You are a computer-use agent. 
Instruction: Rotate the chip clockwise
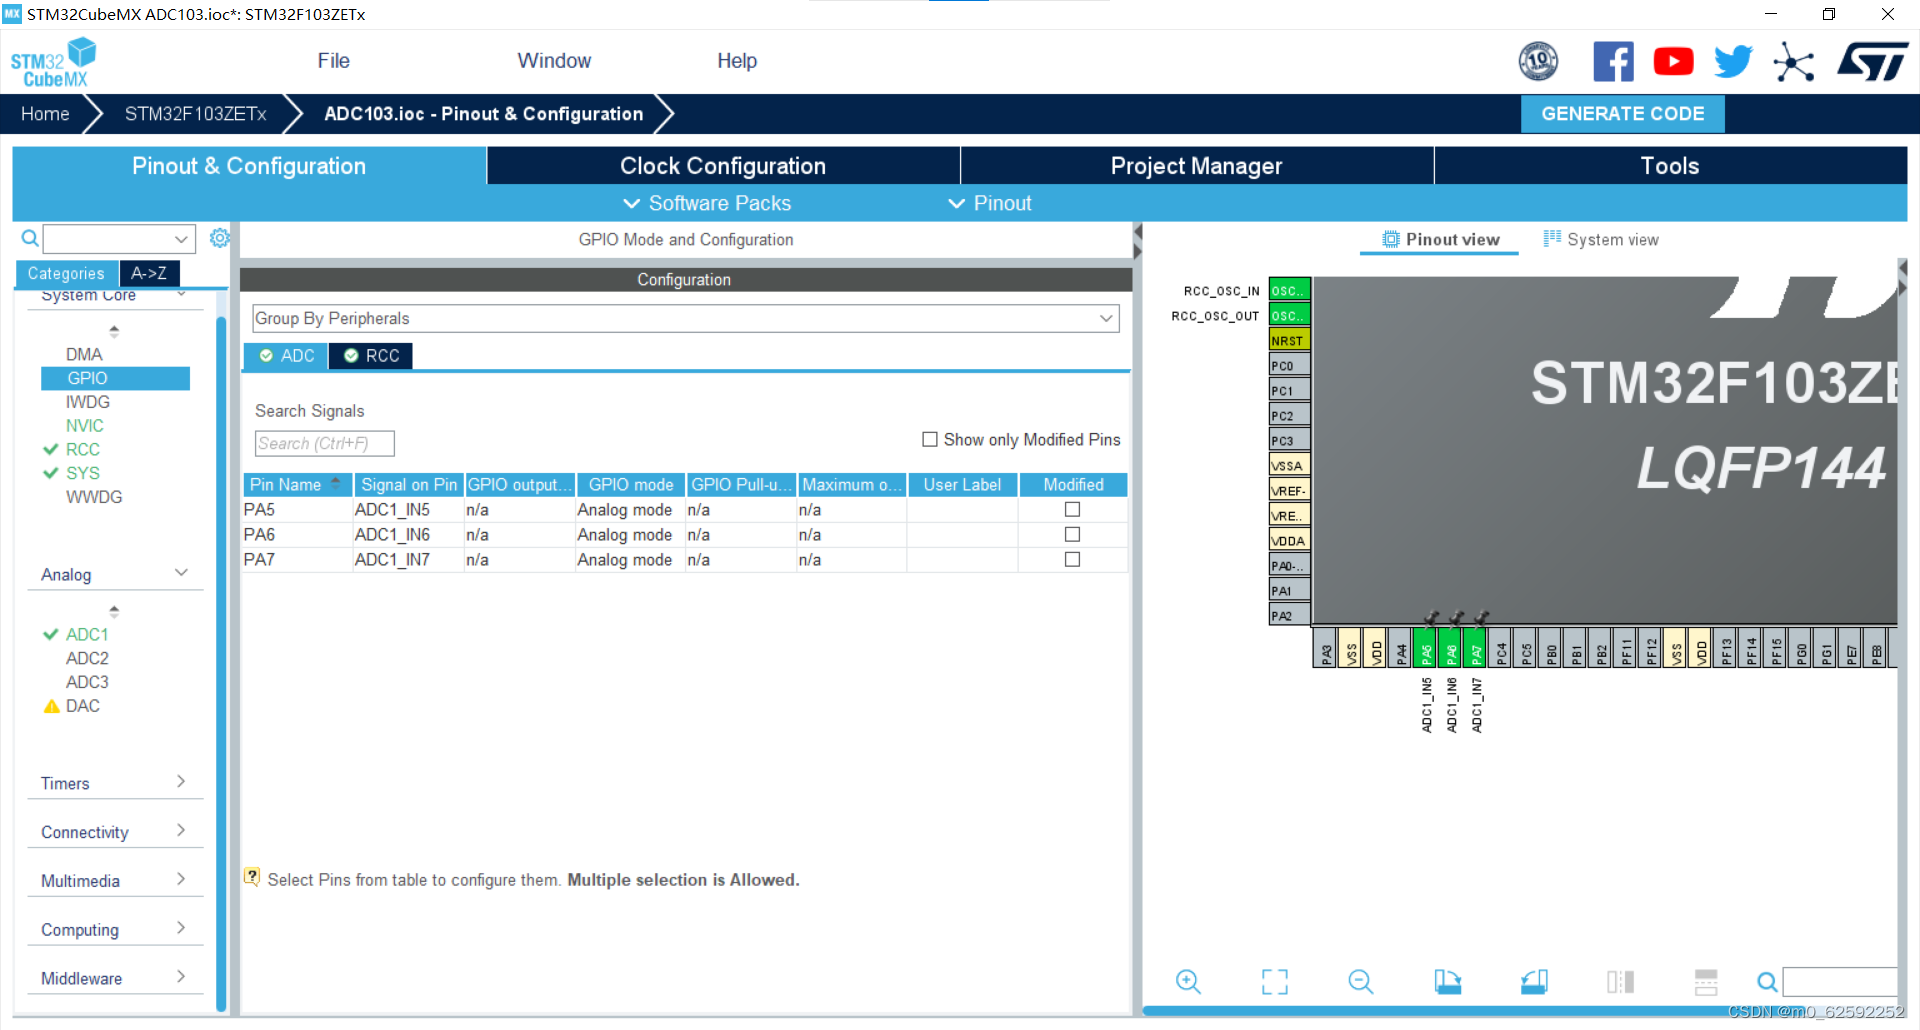pos(1447,982)
